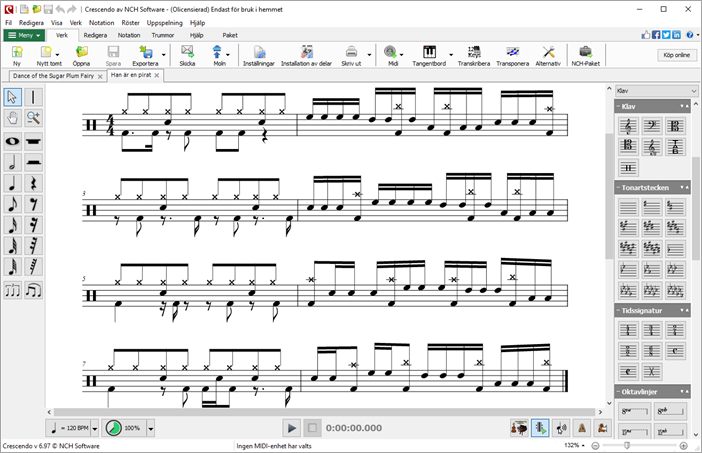The height and width of the screenshot is (453, 702).
Task: Open the NCH-Paket toolbox
Action: pyautogui.click(x=586, y=56)
